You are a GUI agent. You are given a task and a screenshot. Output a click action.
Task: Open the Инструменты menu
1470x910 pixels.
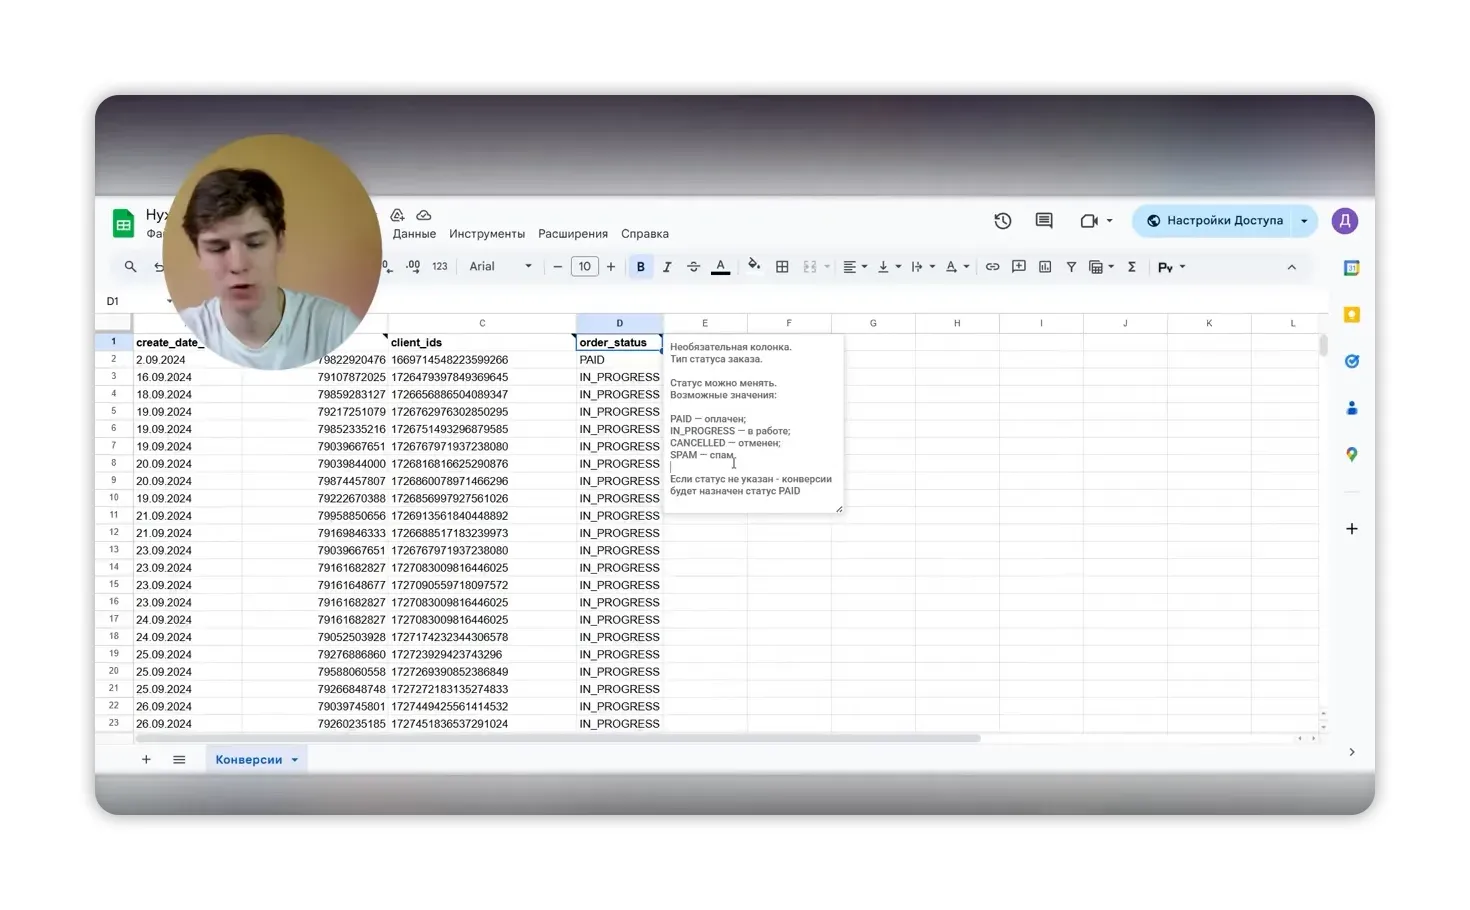(487, 234)
